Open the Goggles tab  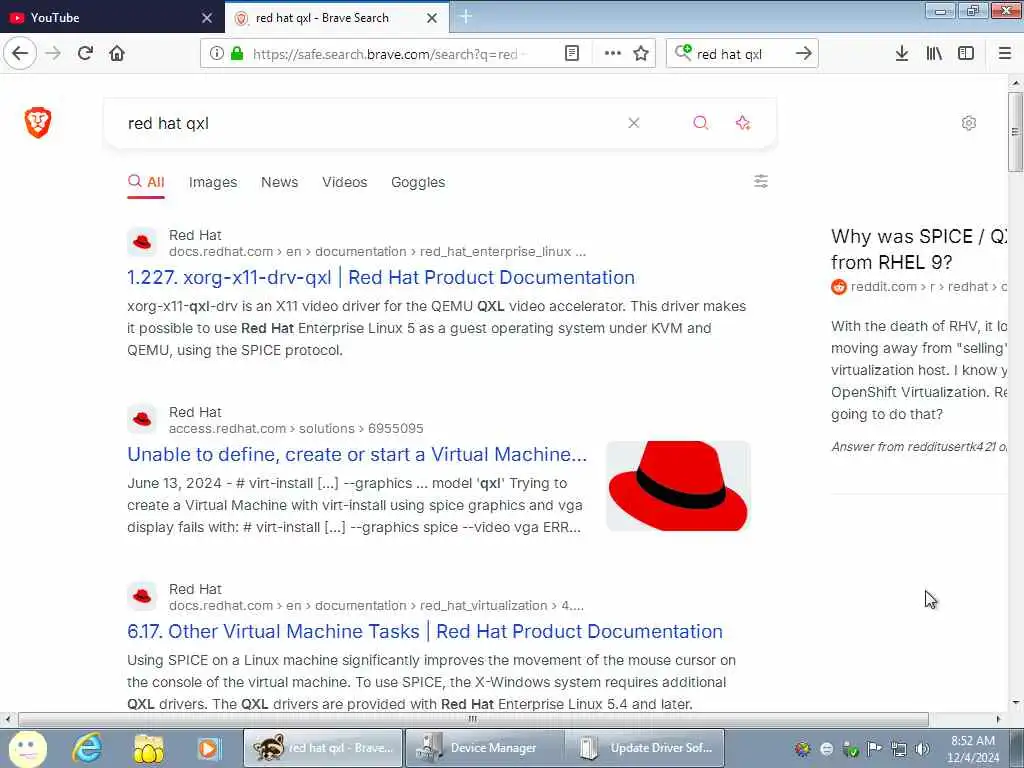[418, 182]
